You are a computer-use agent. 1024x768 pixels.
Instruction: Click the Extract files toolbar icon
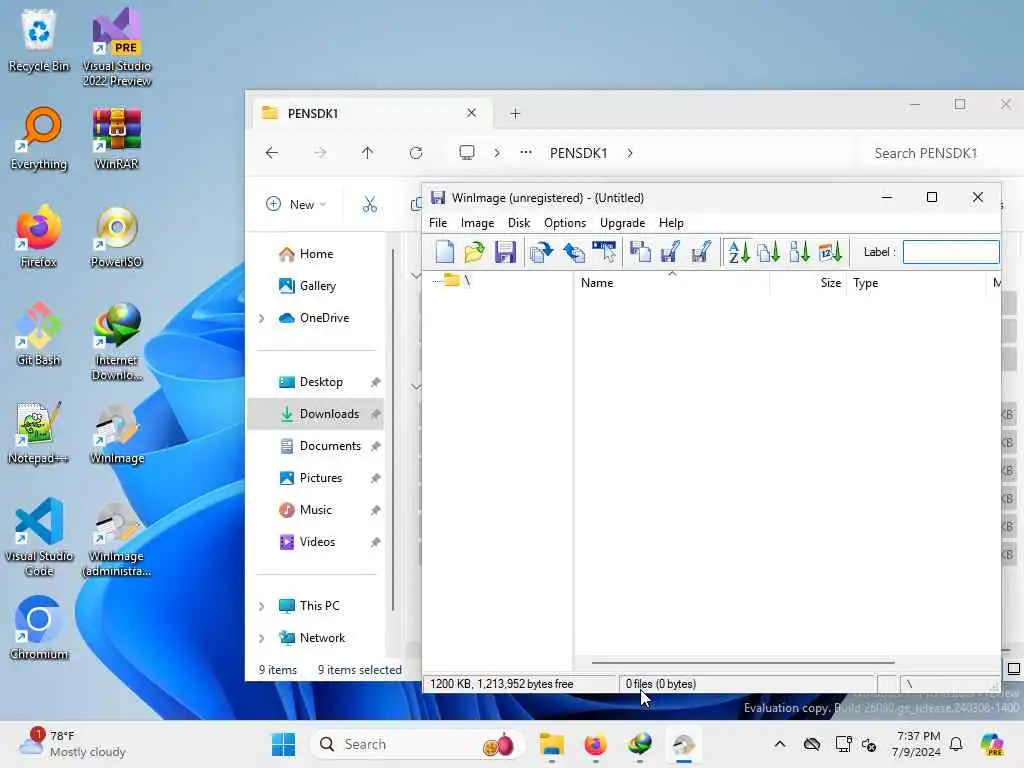click(573, 252)
